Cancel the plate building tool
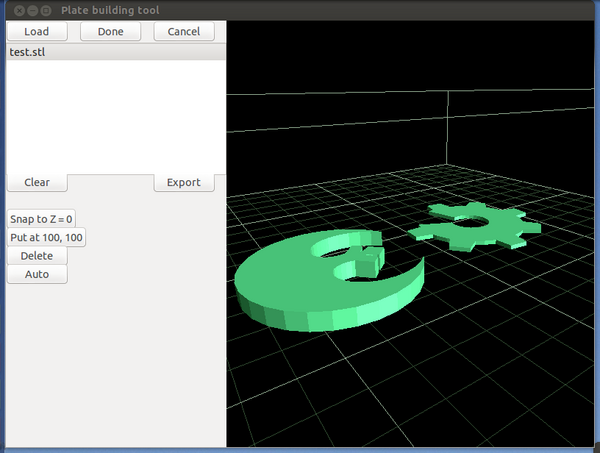Viewport: 600px width, 453px height. click(x=184, y=31)
